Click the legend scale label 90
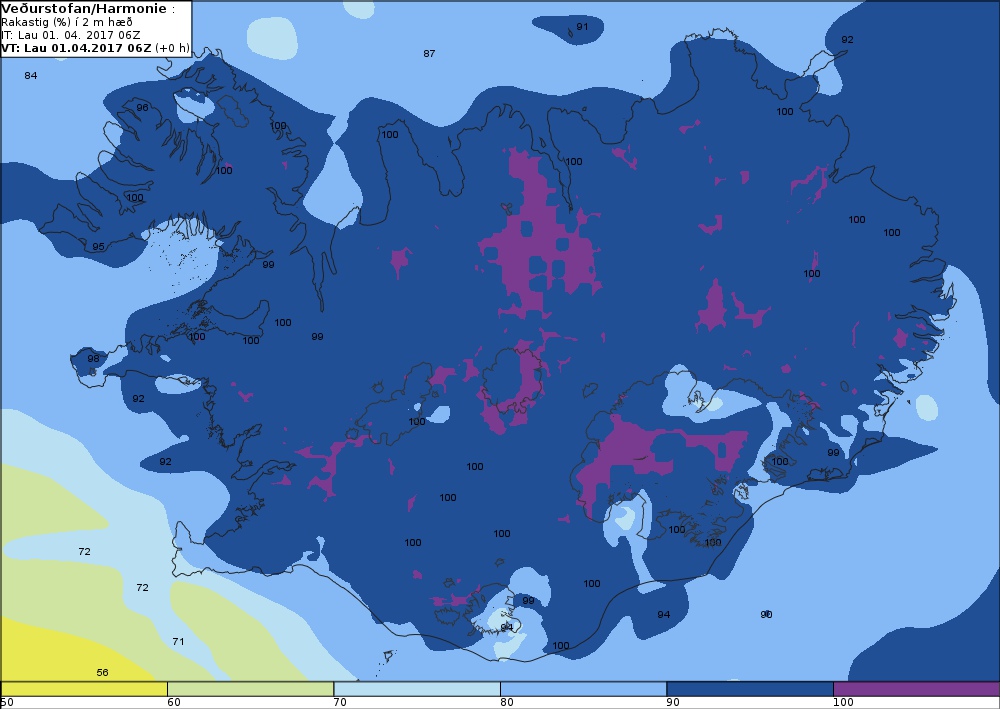This screenshot has width=1000, height=709. point(673,702)
